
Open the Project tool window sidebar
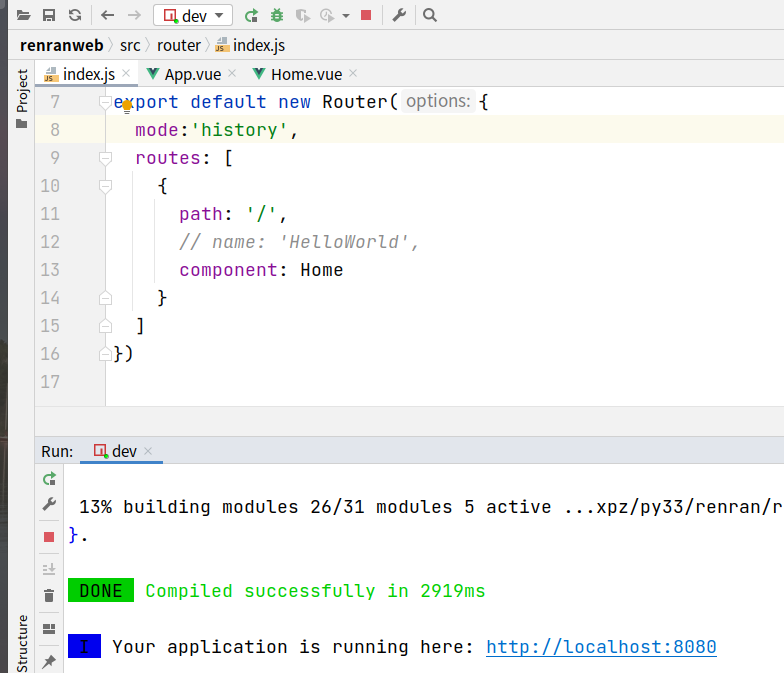pos(22,98)
